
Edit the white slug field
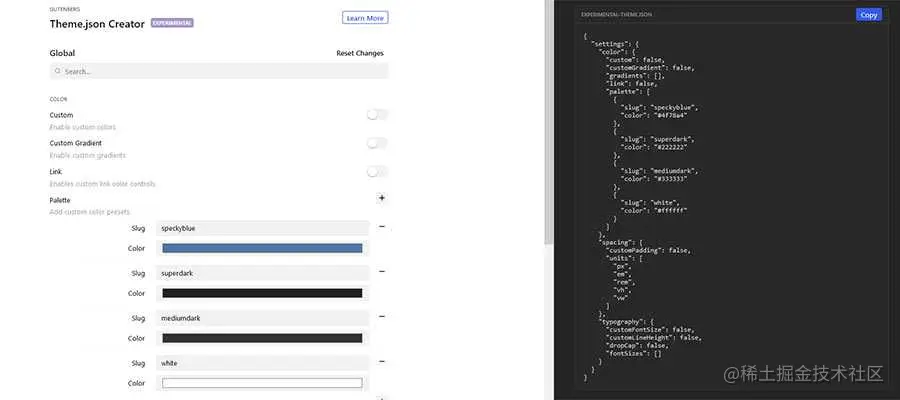click(262, 363)
